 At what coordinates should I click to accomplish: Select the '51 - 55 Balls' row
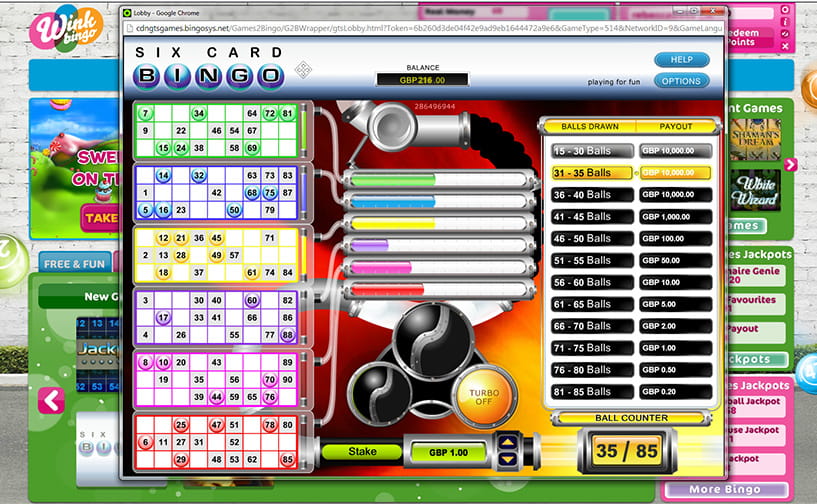(x=592, y=261)
